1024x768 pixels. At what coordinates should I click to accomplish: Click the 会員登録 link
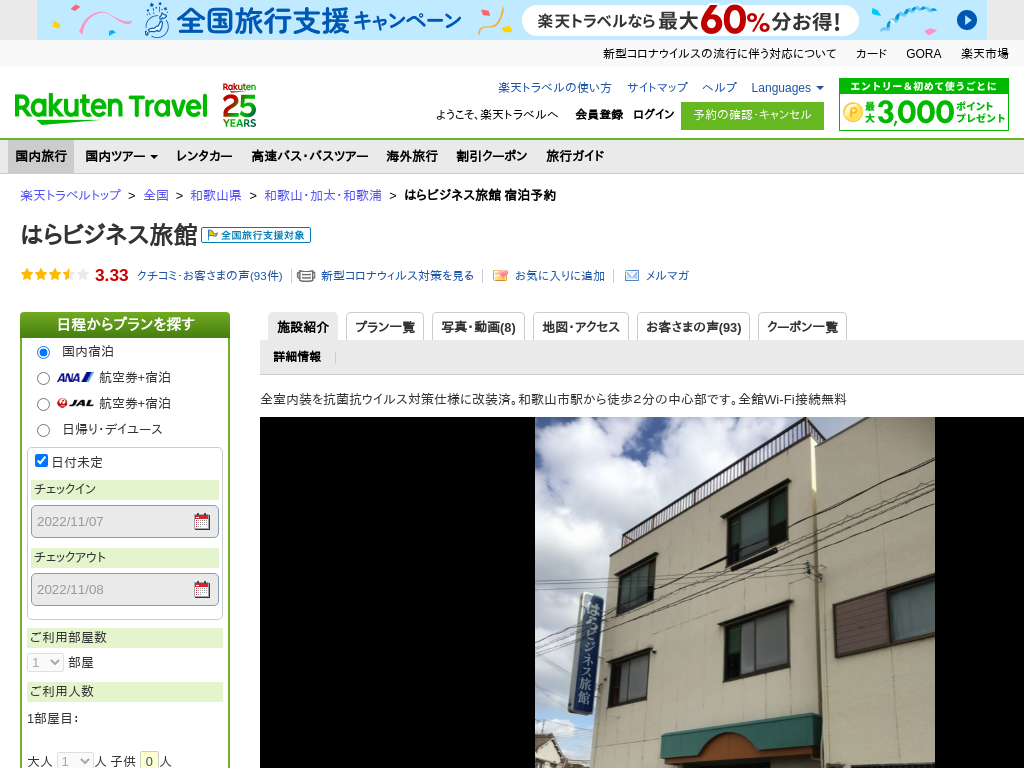[599, 114]
